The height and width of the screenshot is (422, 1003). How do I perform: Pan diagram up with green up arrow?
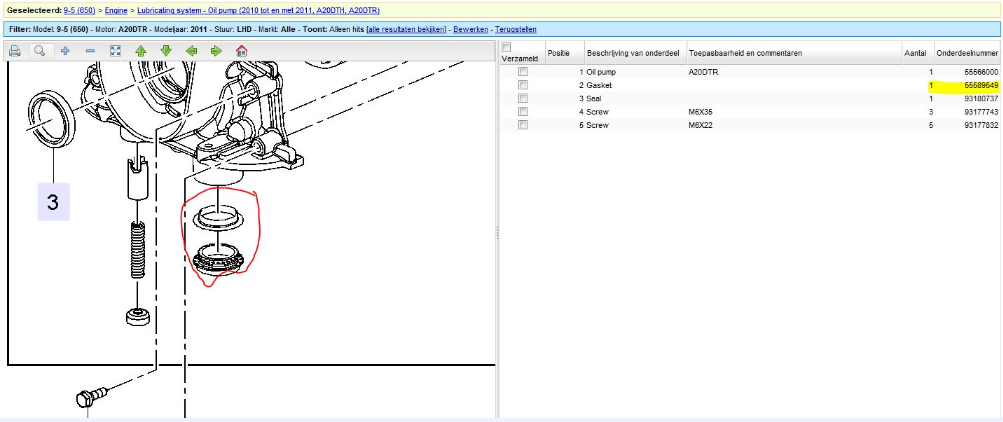[x=141, y=50]
